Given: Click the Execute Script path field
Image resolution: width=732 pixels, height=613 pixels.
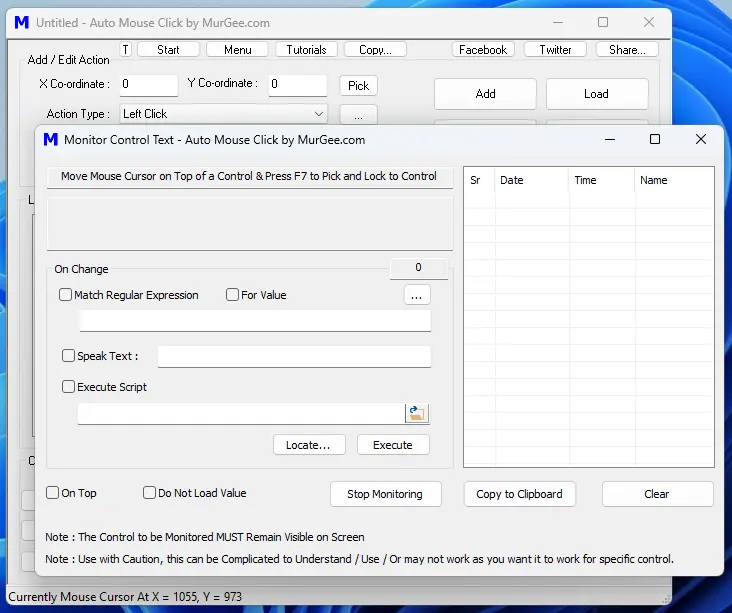Looking at the screenshot, I should (241, 414).
